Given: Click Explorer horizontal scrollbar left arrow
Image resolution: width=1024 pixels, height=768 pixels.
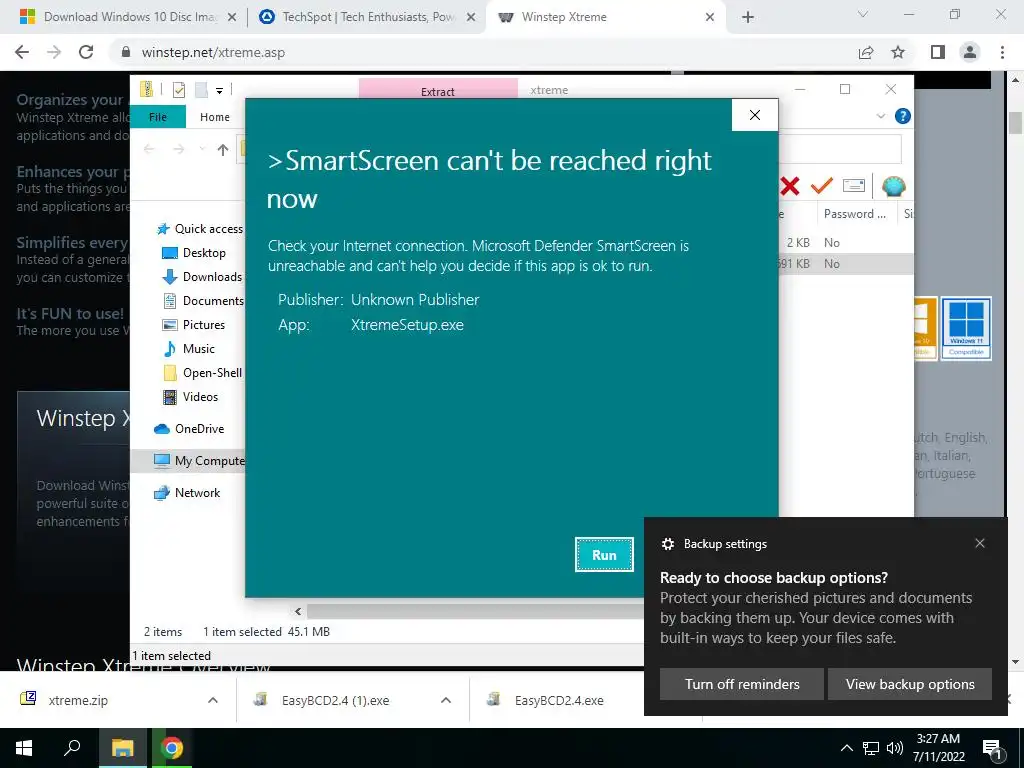Looking at the screenshot, I should coord(298,611).
